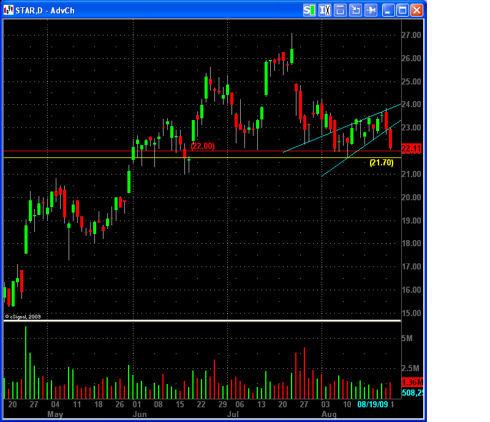This screenshot has height=422, width=490.
Task: Click the 2.5M volume axis label
Action: point(411,368)
